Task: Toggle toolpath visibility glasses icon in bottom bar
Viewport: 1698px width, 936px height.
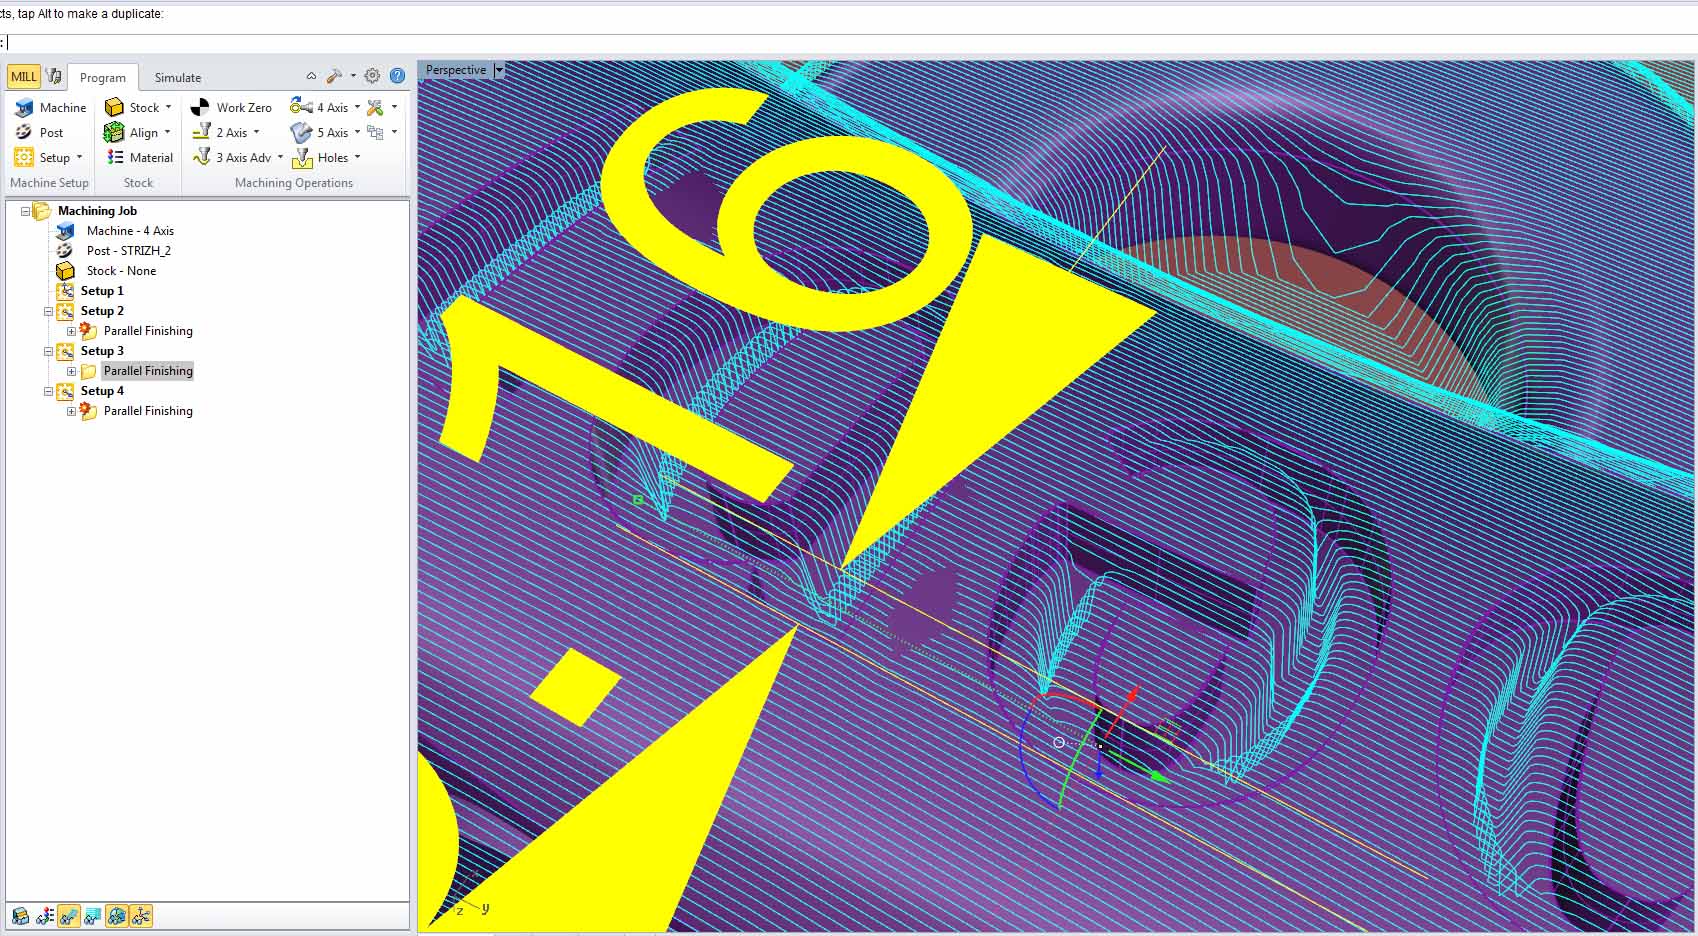Action: pyautogui.click(x=93, y=915)
